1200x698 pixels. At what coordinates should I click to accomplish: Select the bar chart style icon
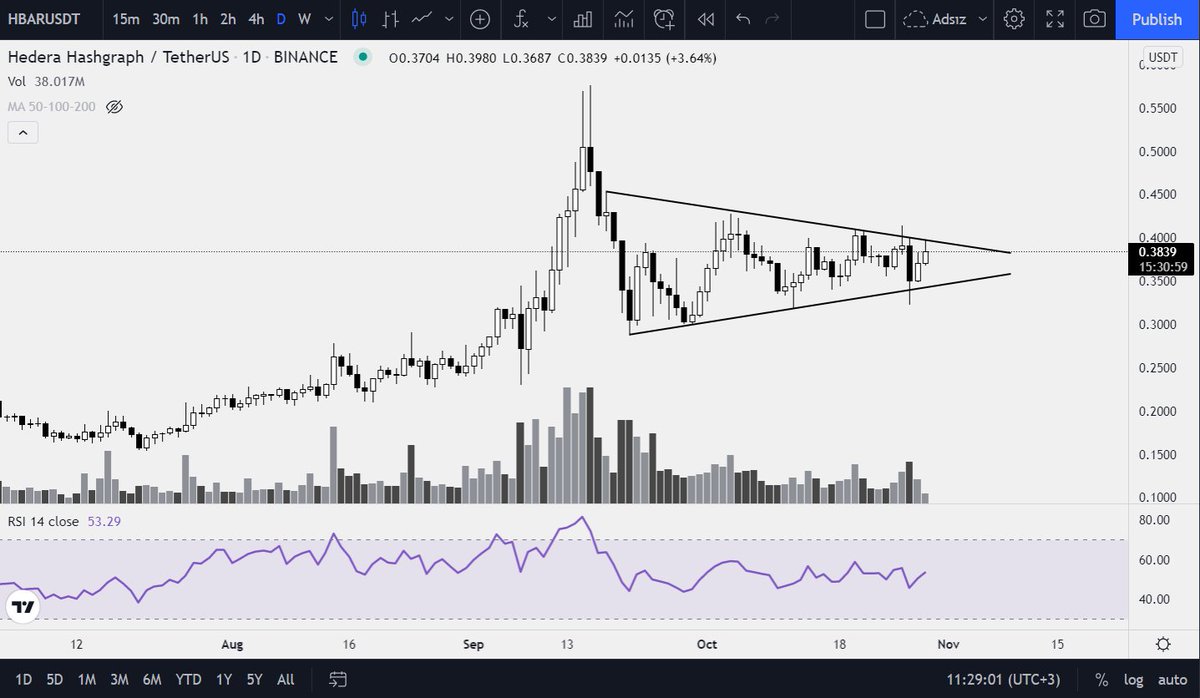(x=392, y=19)
